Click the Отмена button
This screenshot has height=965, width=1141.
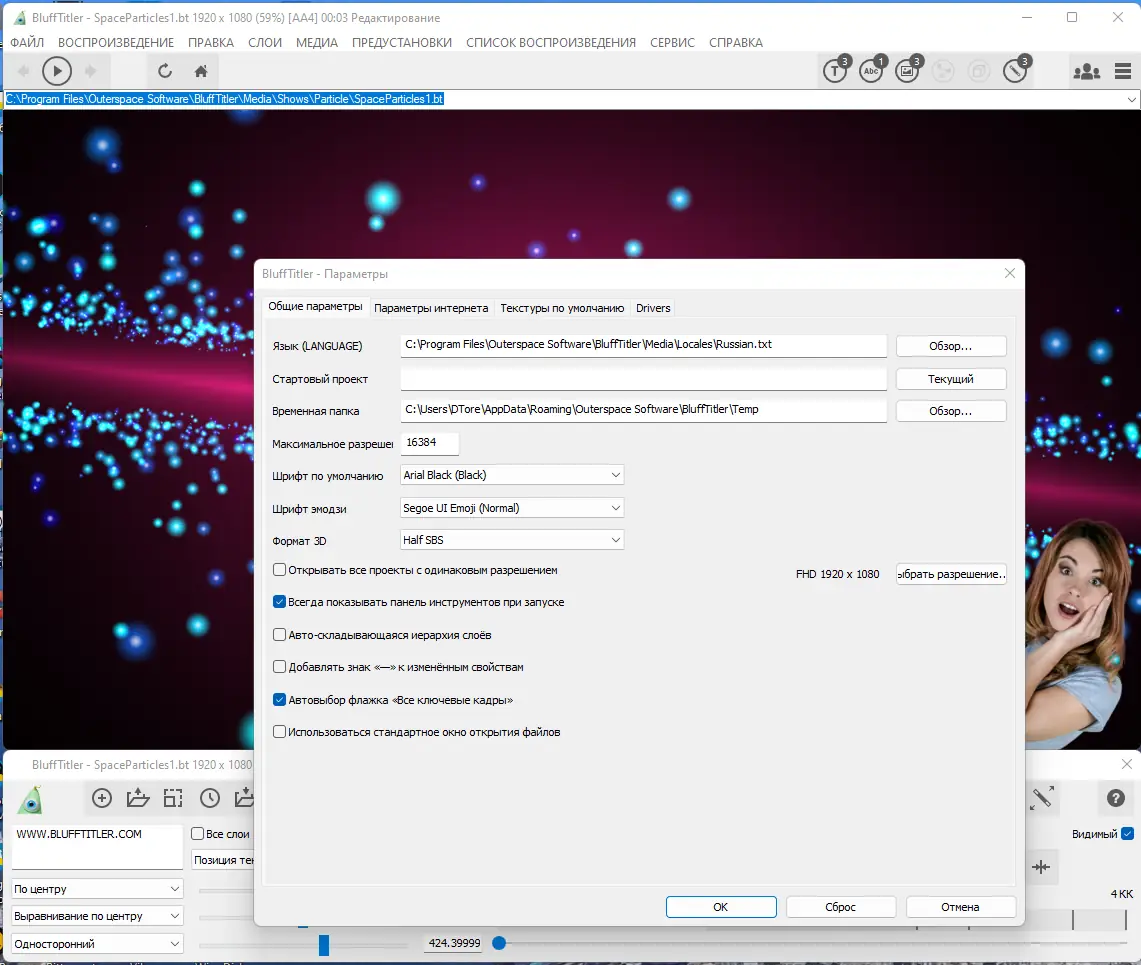pos(960,907)
